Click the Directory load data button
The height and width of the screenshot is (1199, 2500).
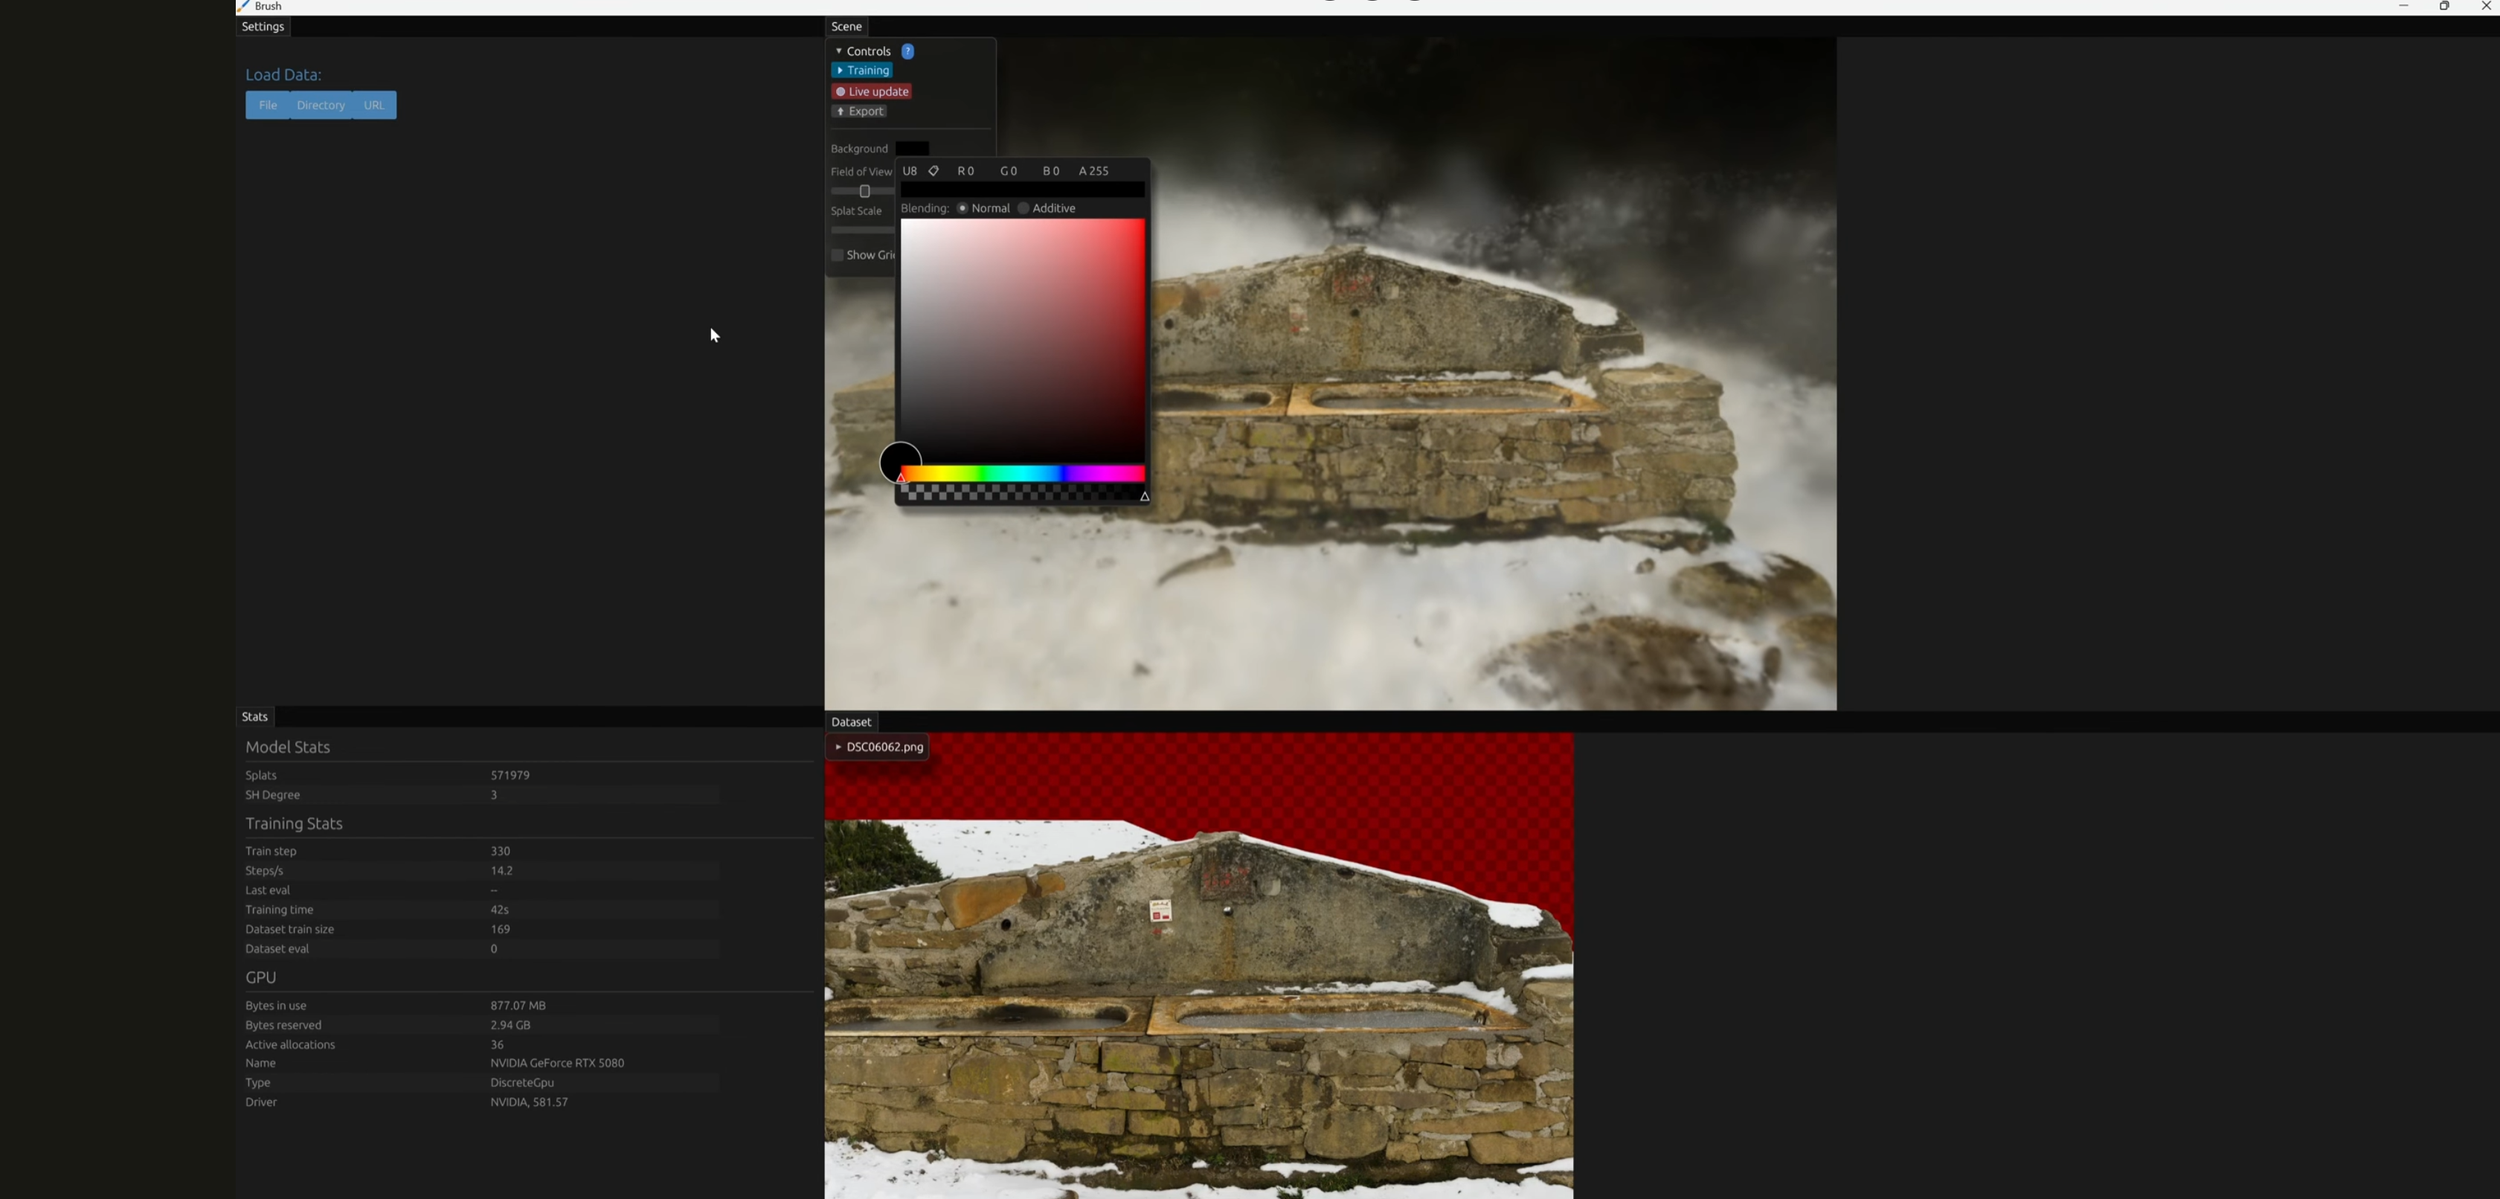tap(320, 105)
